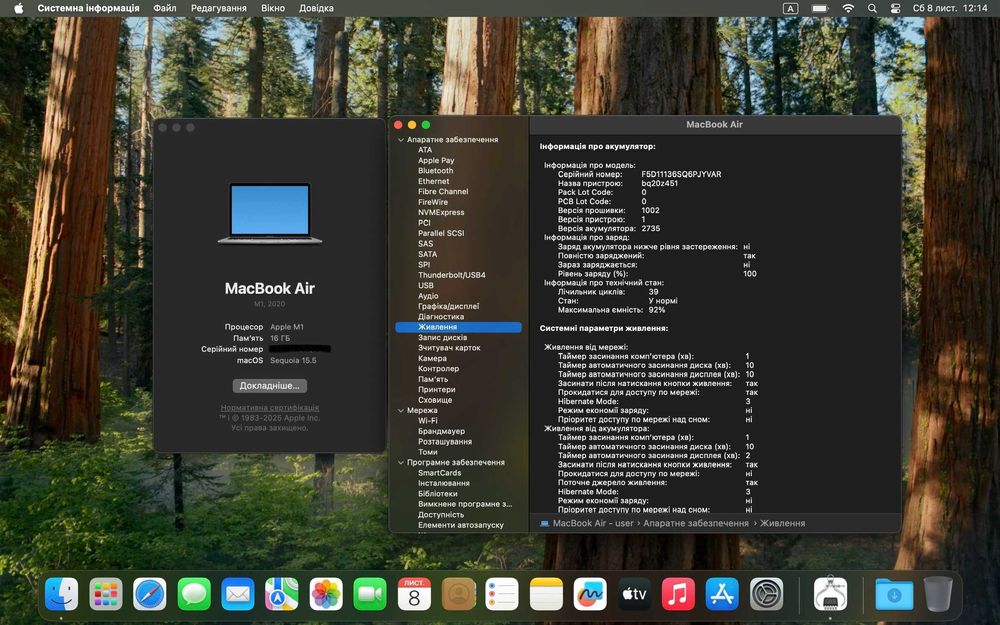Click the Докладніше... button
The height and width of the screenshot is (625, 1000).
pos(269,386)
